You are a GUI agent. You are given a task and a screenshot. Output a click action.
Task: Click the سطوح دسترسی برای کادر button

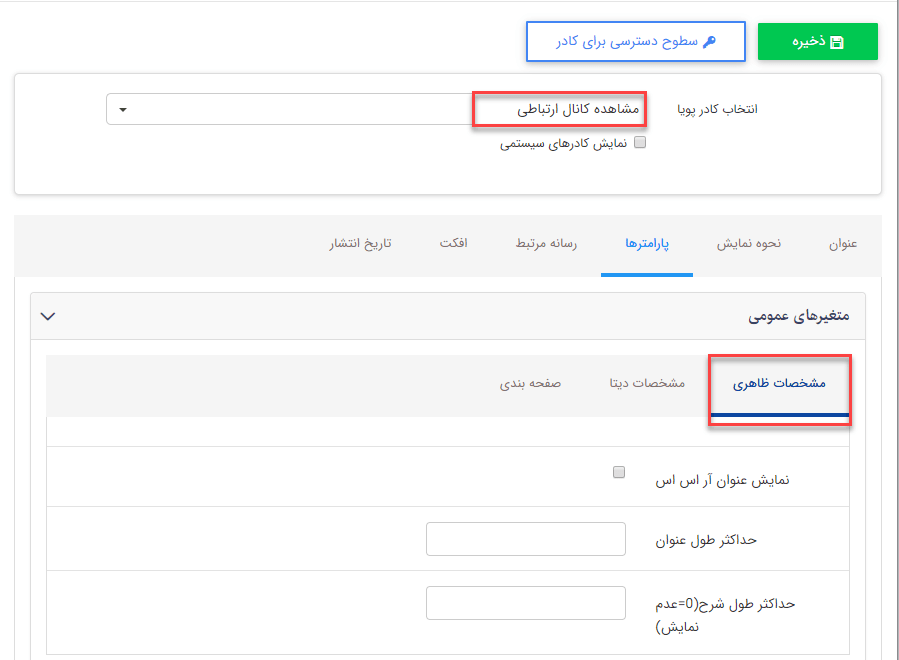[635, 41]
